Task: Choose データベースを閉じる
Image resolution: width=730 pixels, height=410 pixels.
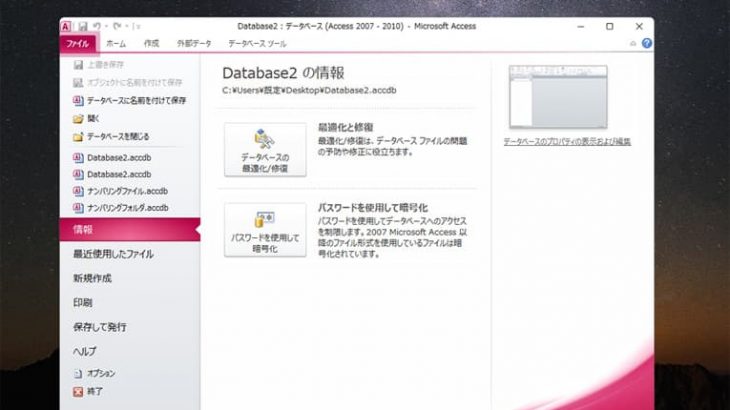Action: tap(118, 137)
